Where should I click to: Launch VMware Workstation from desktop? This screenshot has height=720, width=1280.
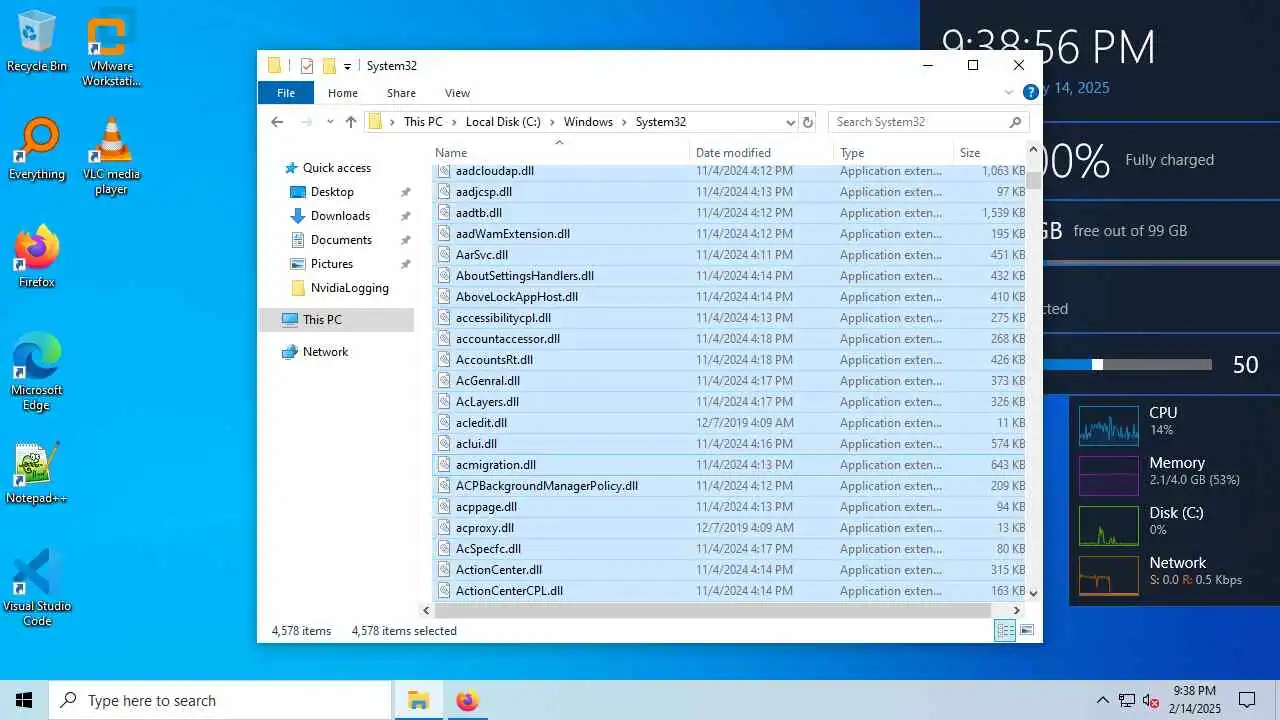[111, 50]
